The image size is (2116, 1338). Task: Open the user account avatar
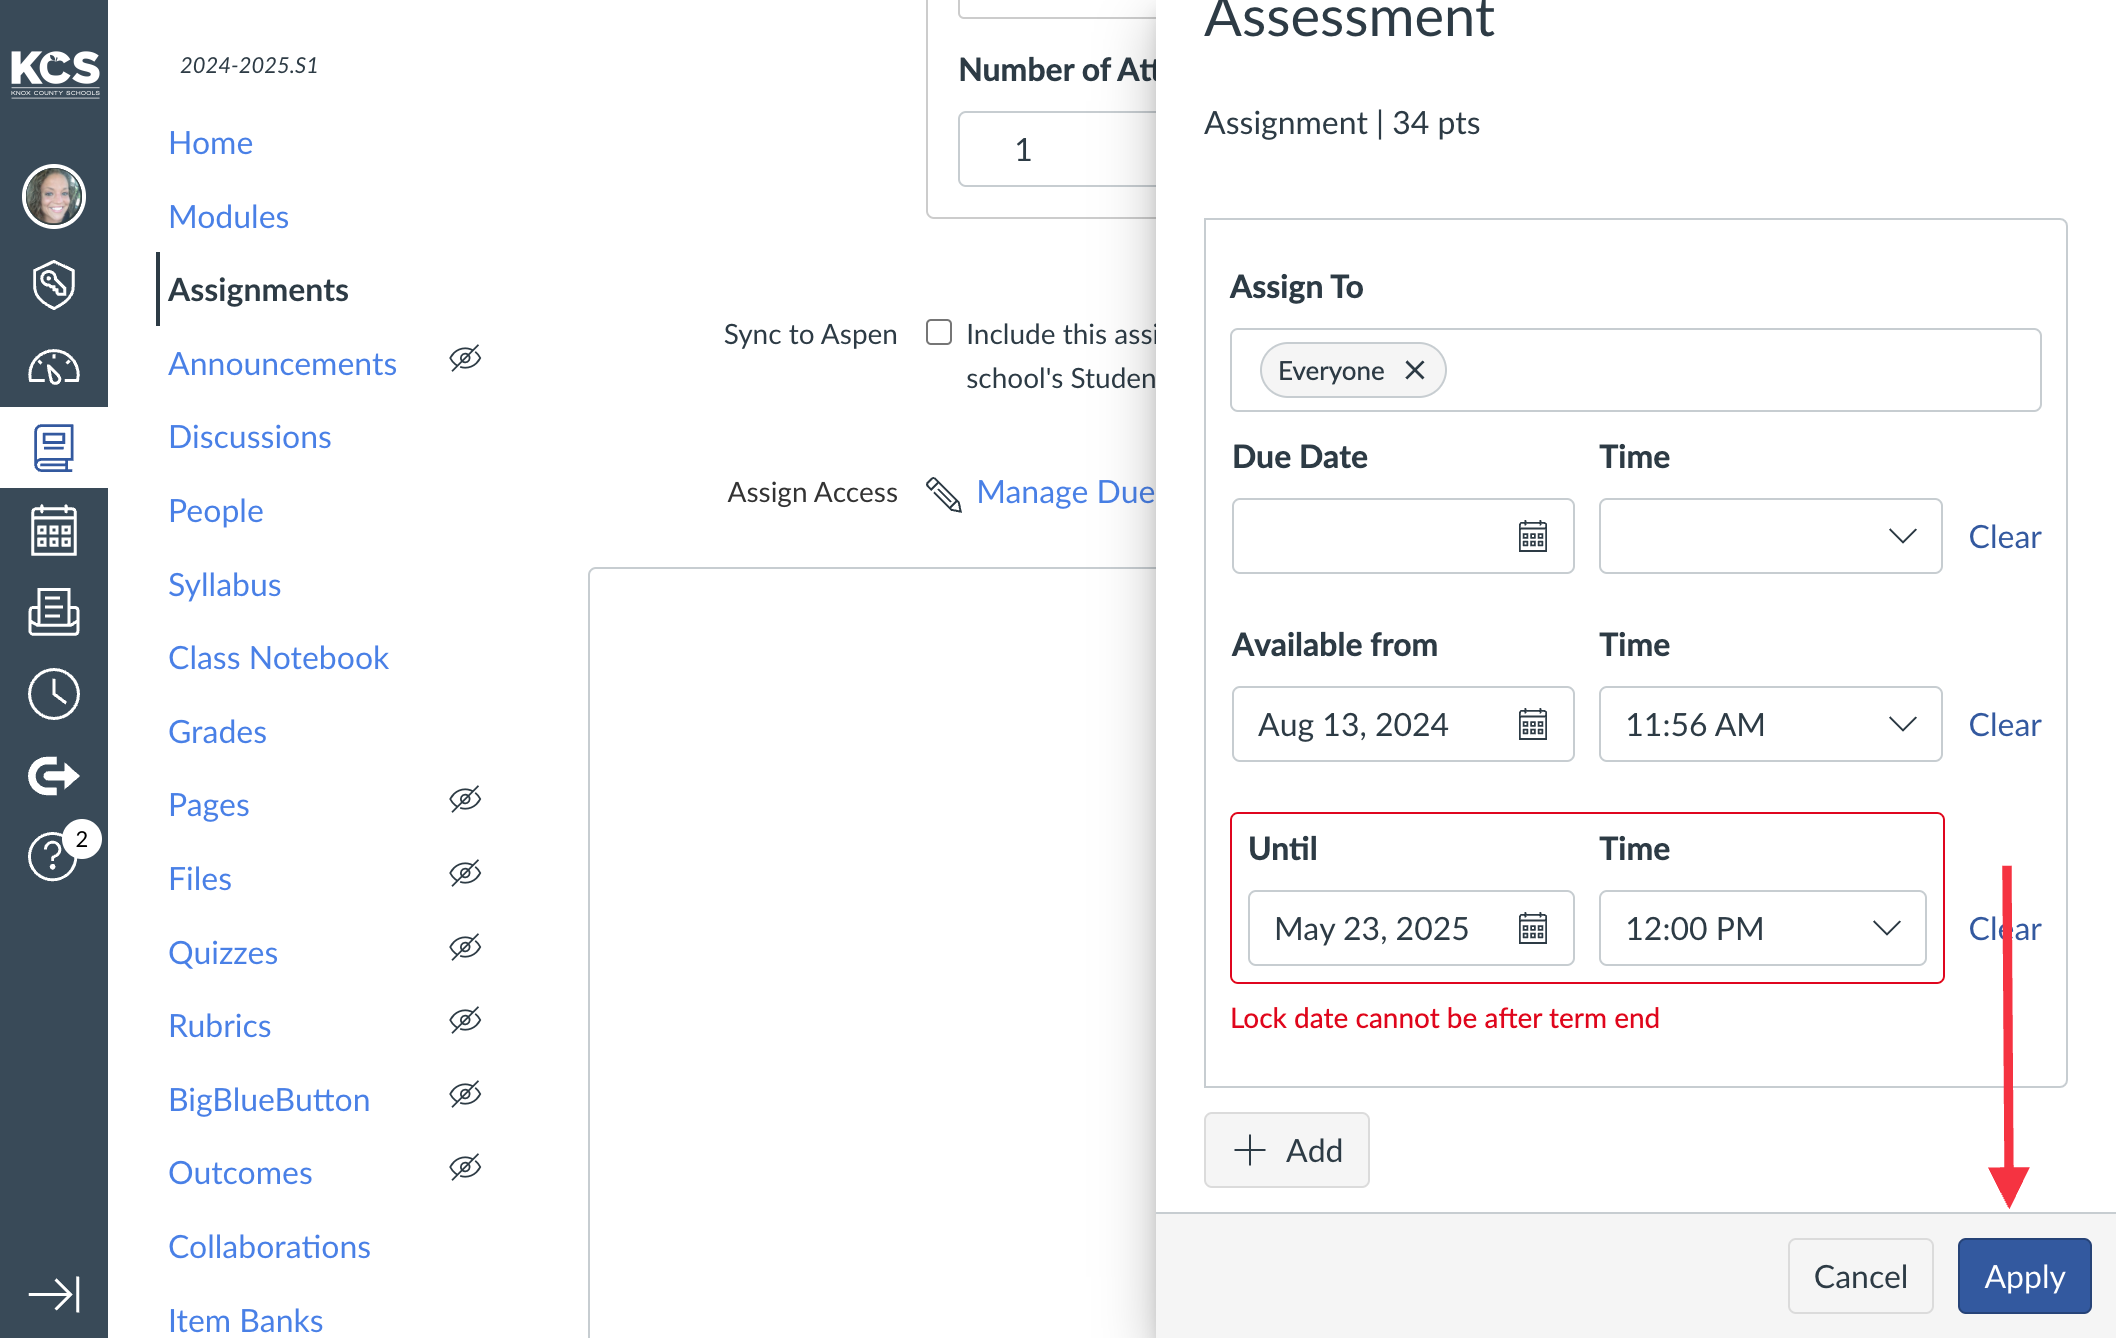[54, 196]
